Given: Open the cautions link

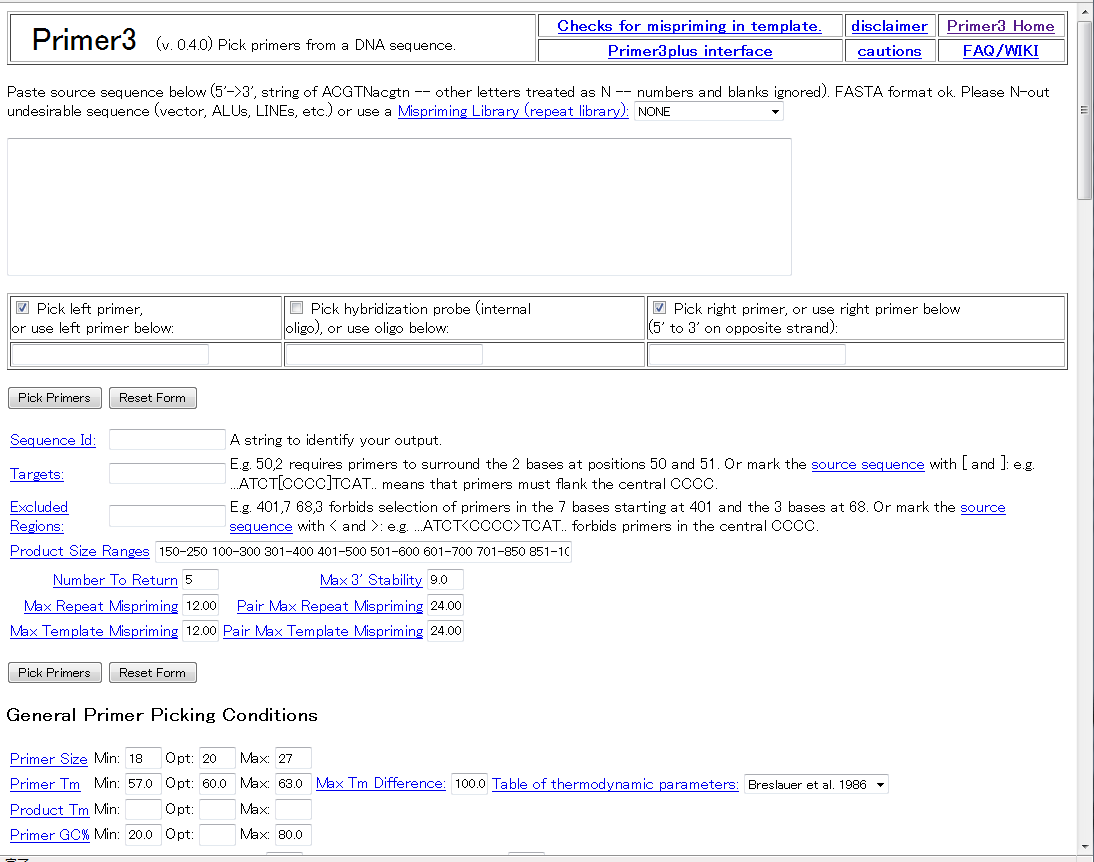Looking at the screenshot, I should pyautogui.click(x=889, y=51).
